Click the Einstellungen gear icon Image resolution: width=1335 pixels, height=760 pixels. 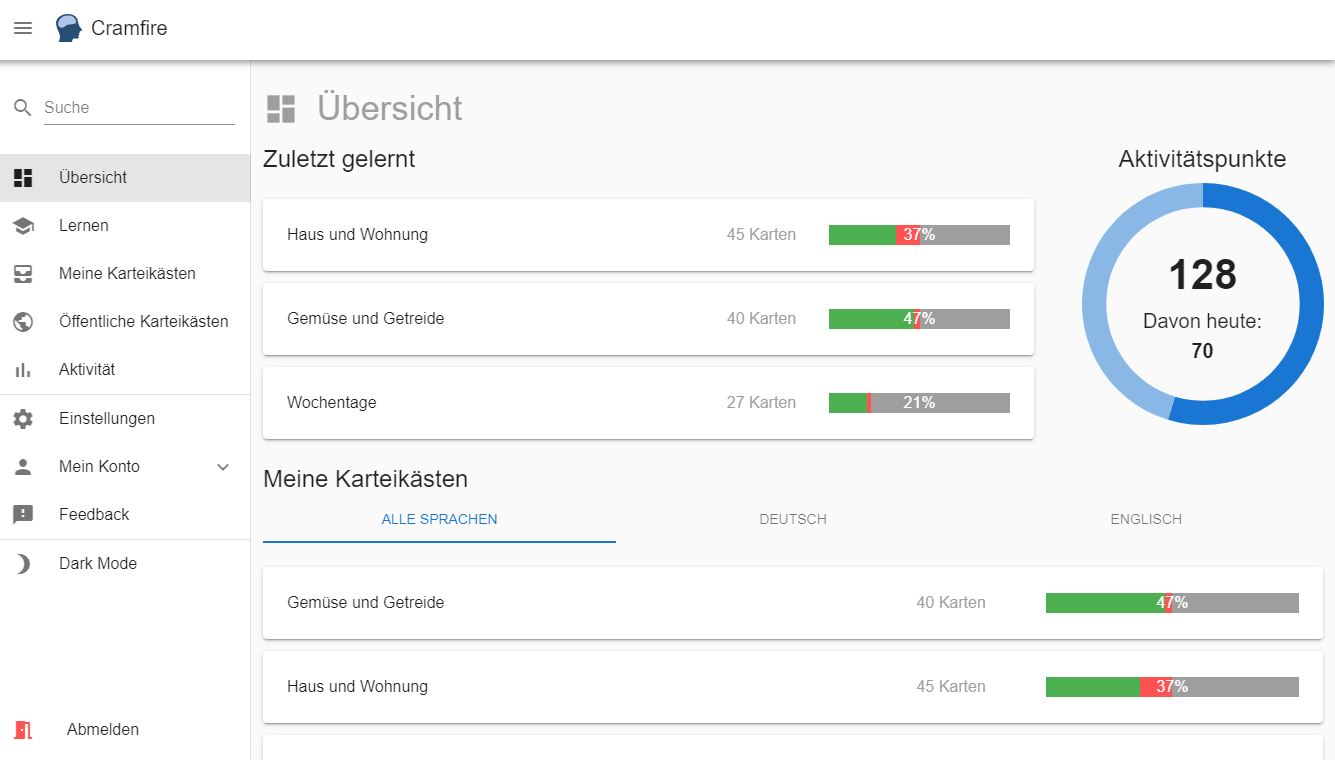[22, 418]
